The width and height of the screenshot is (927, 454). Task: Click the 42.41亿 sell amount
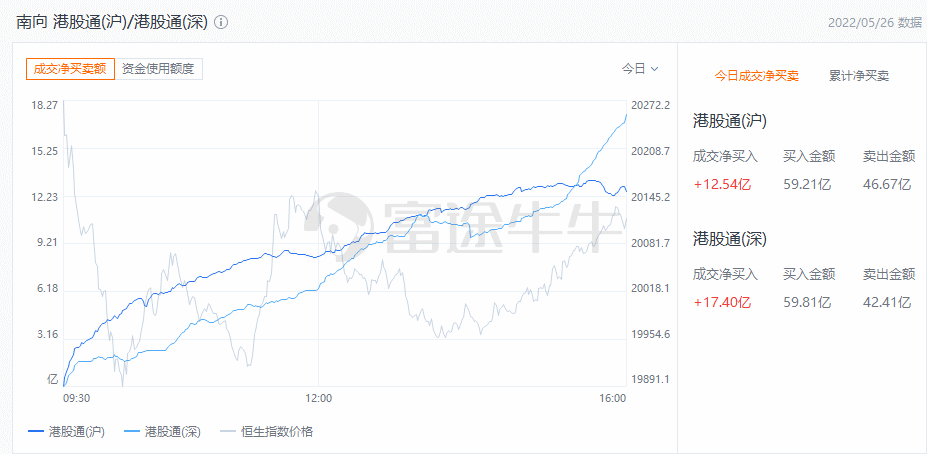(890, 302)
